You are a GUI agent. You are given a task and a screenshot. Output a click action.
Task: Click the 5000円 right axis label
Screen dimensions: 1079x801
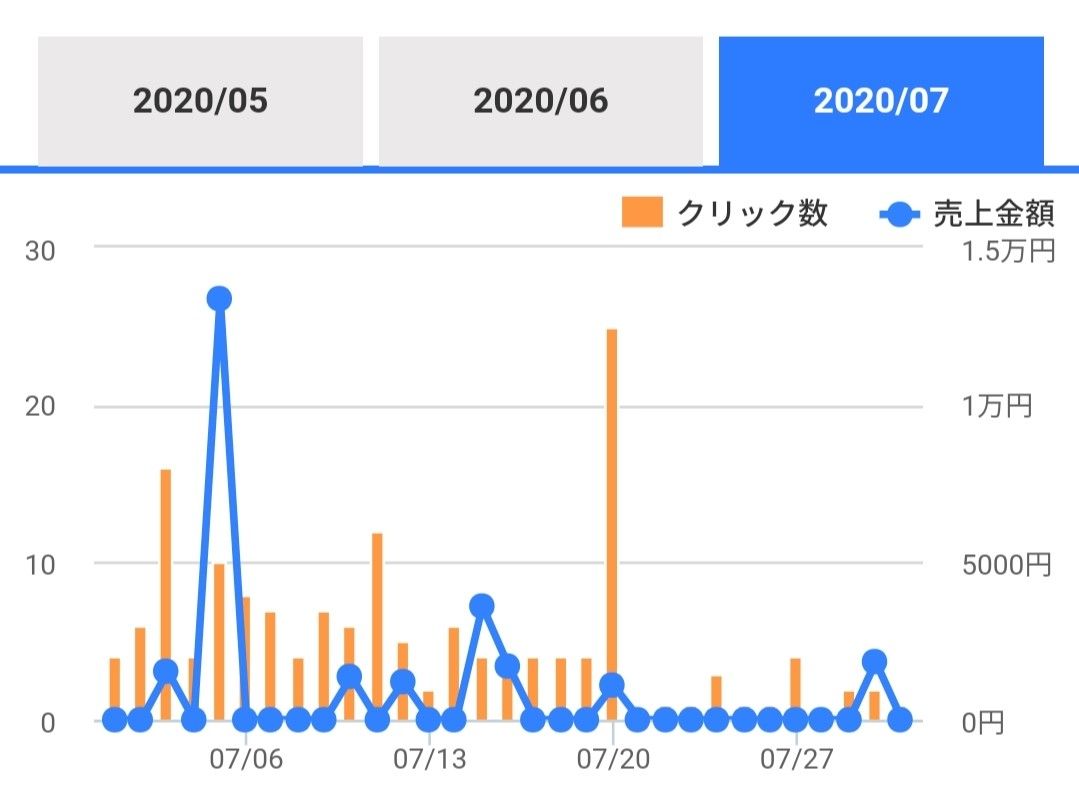[1006, 564]
